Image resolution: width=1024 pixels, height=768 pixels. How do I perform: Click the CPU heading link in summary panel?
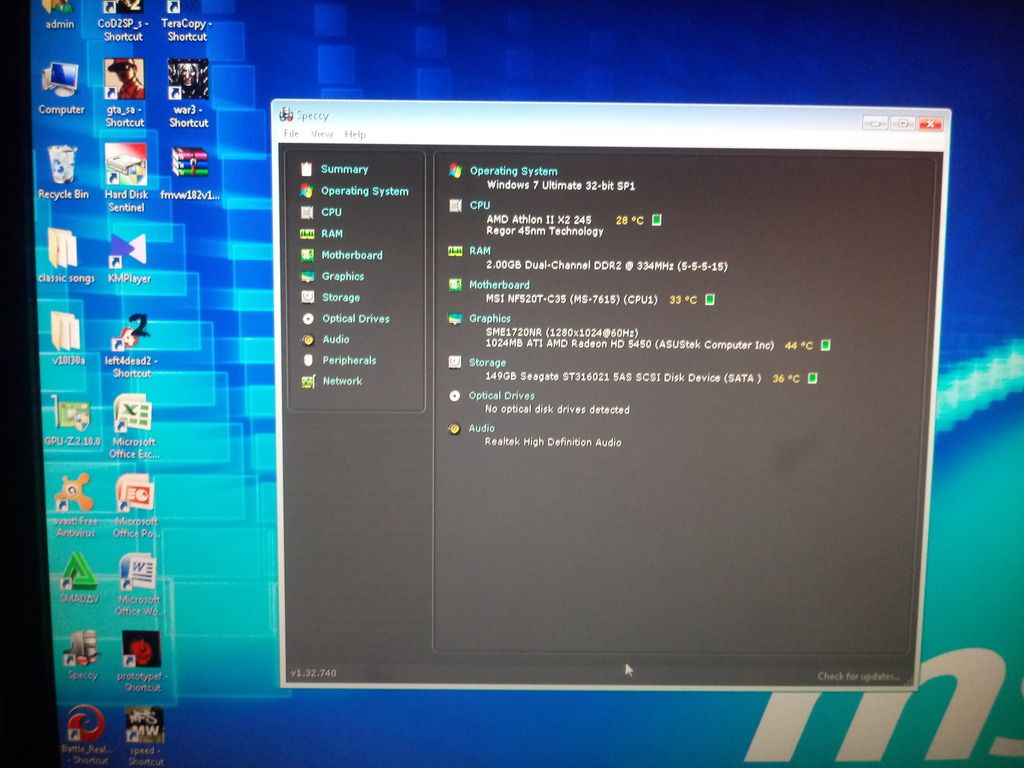pos(479,205)
